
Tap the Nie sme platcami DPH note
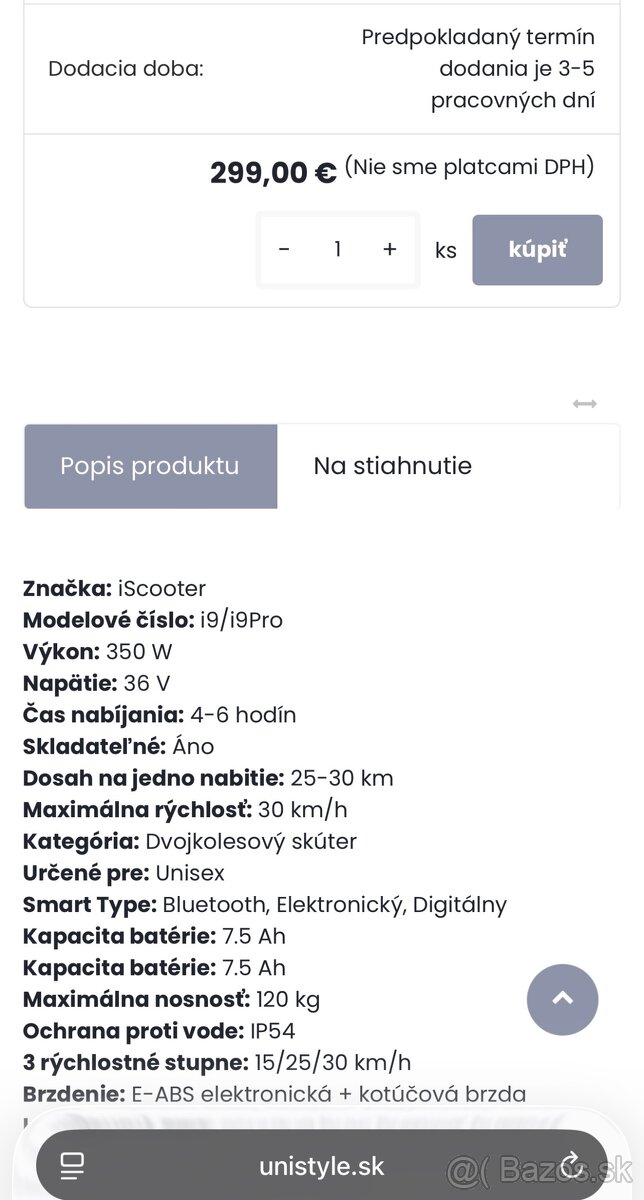(x=469, y=167)
